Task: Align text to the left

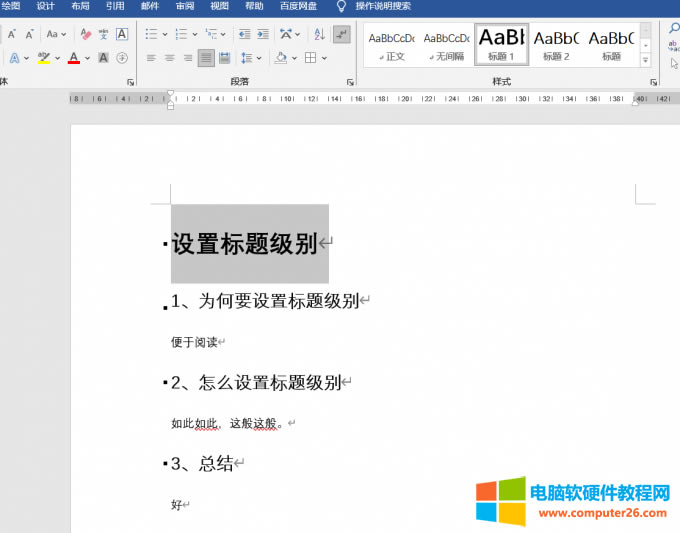Action: [x=151, y=58]
